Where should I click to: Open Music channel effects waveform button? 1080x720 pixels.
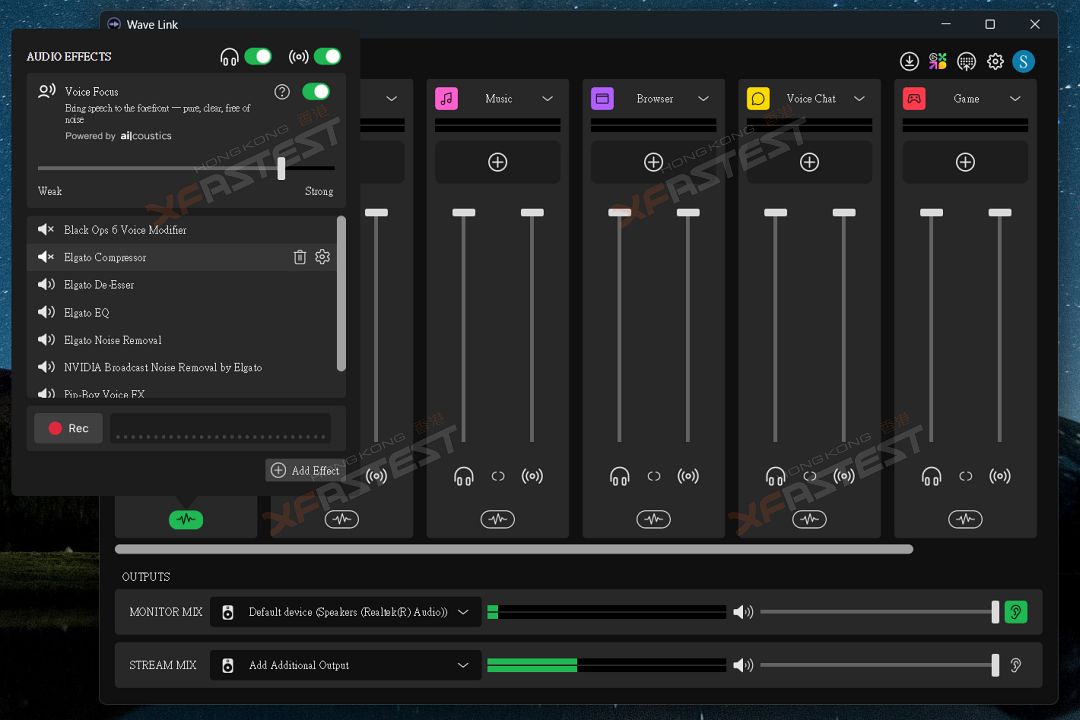(x=497, y=519)
